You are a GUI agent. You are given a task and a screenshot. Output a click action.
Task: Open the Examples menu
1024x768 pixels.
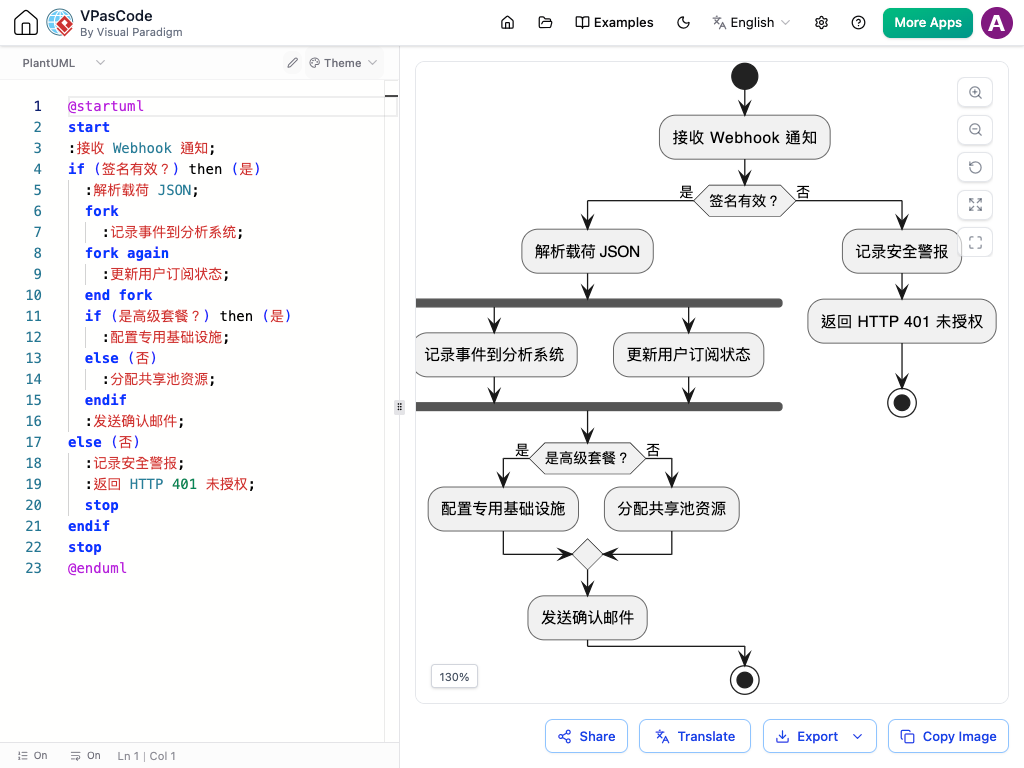tap(614, 23)
